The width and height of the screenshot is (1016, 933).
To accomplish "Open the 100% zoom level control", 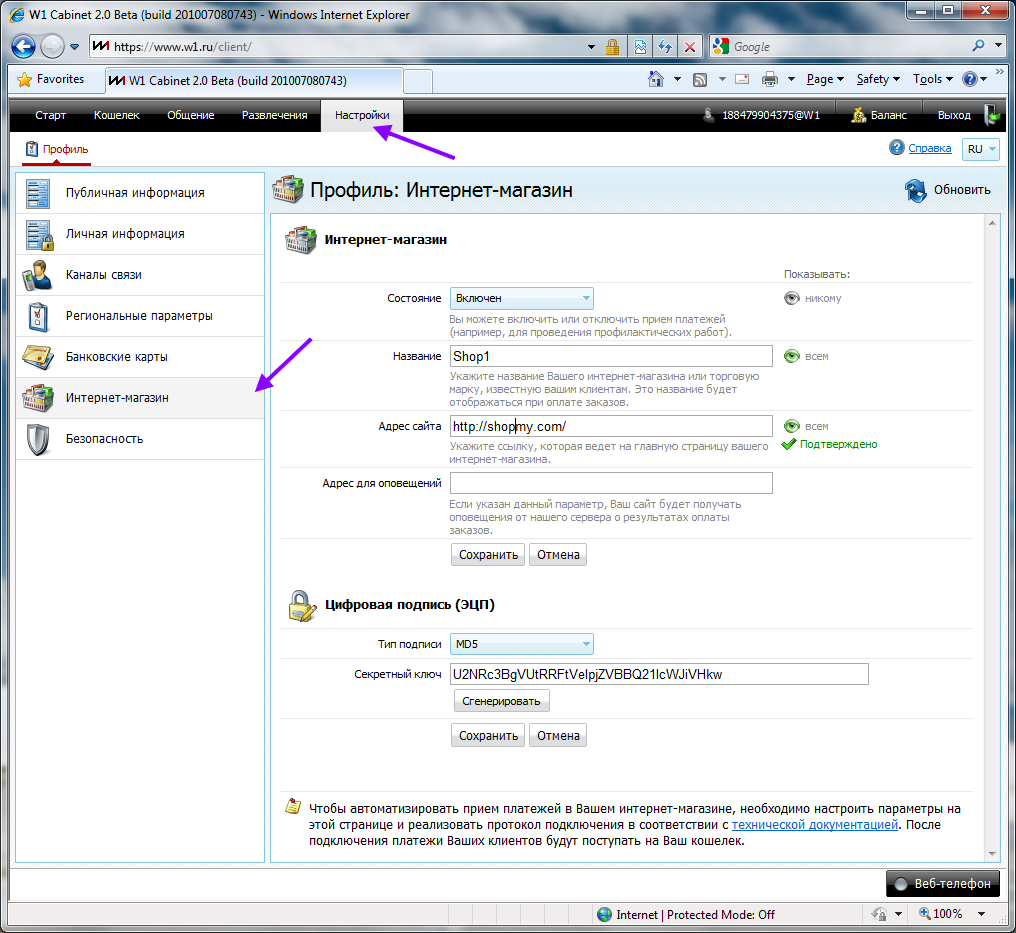I will (x=952, y=914).
